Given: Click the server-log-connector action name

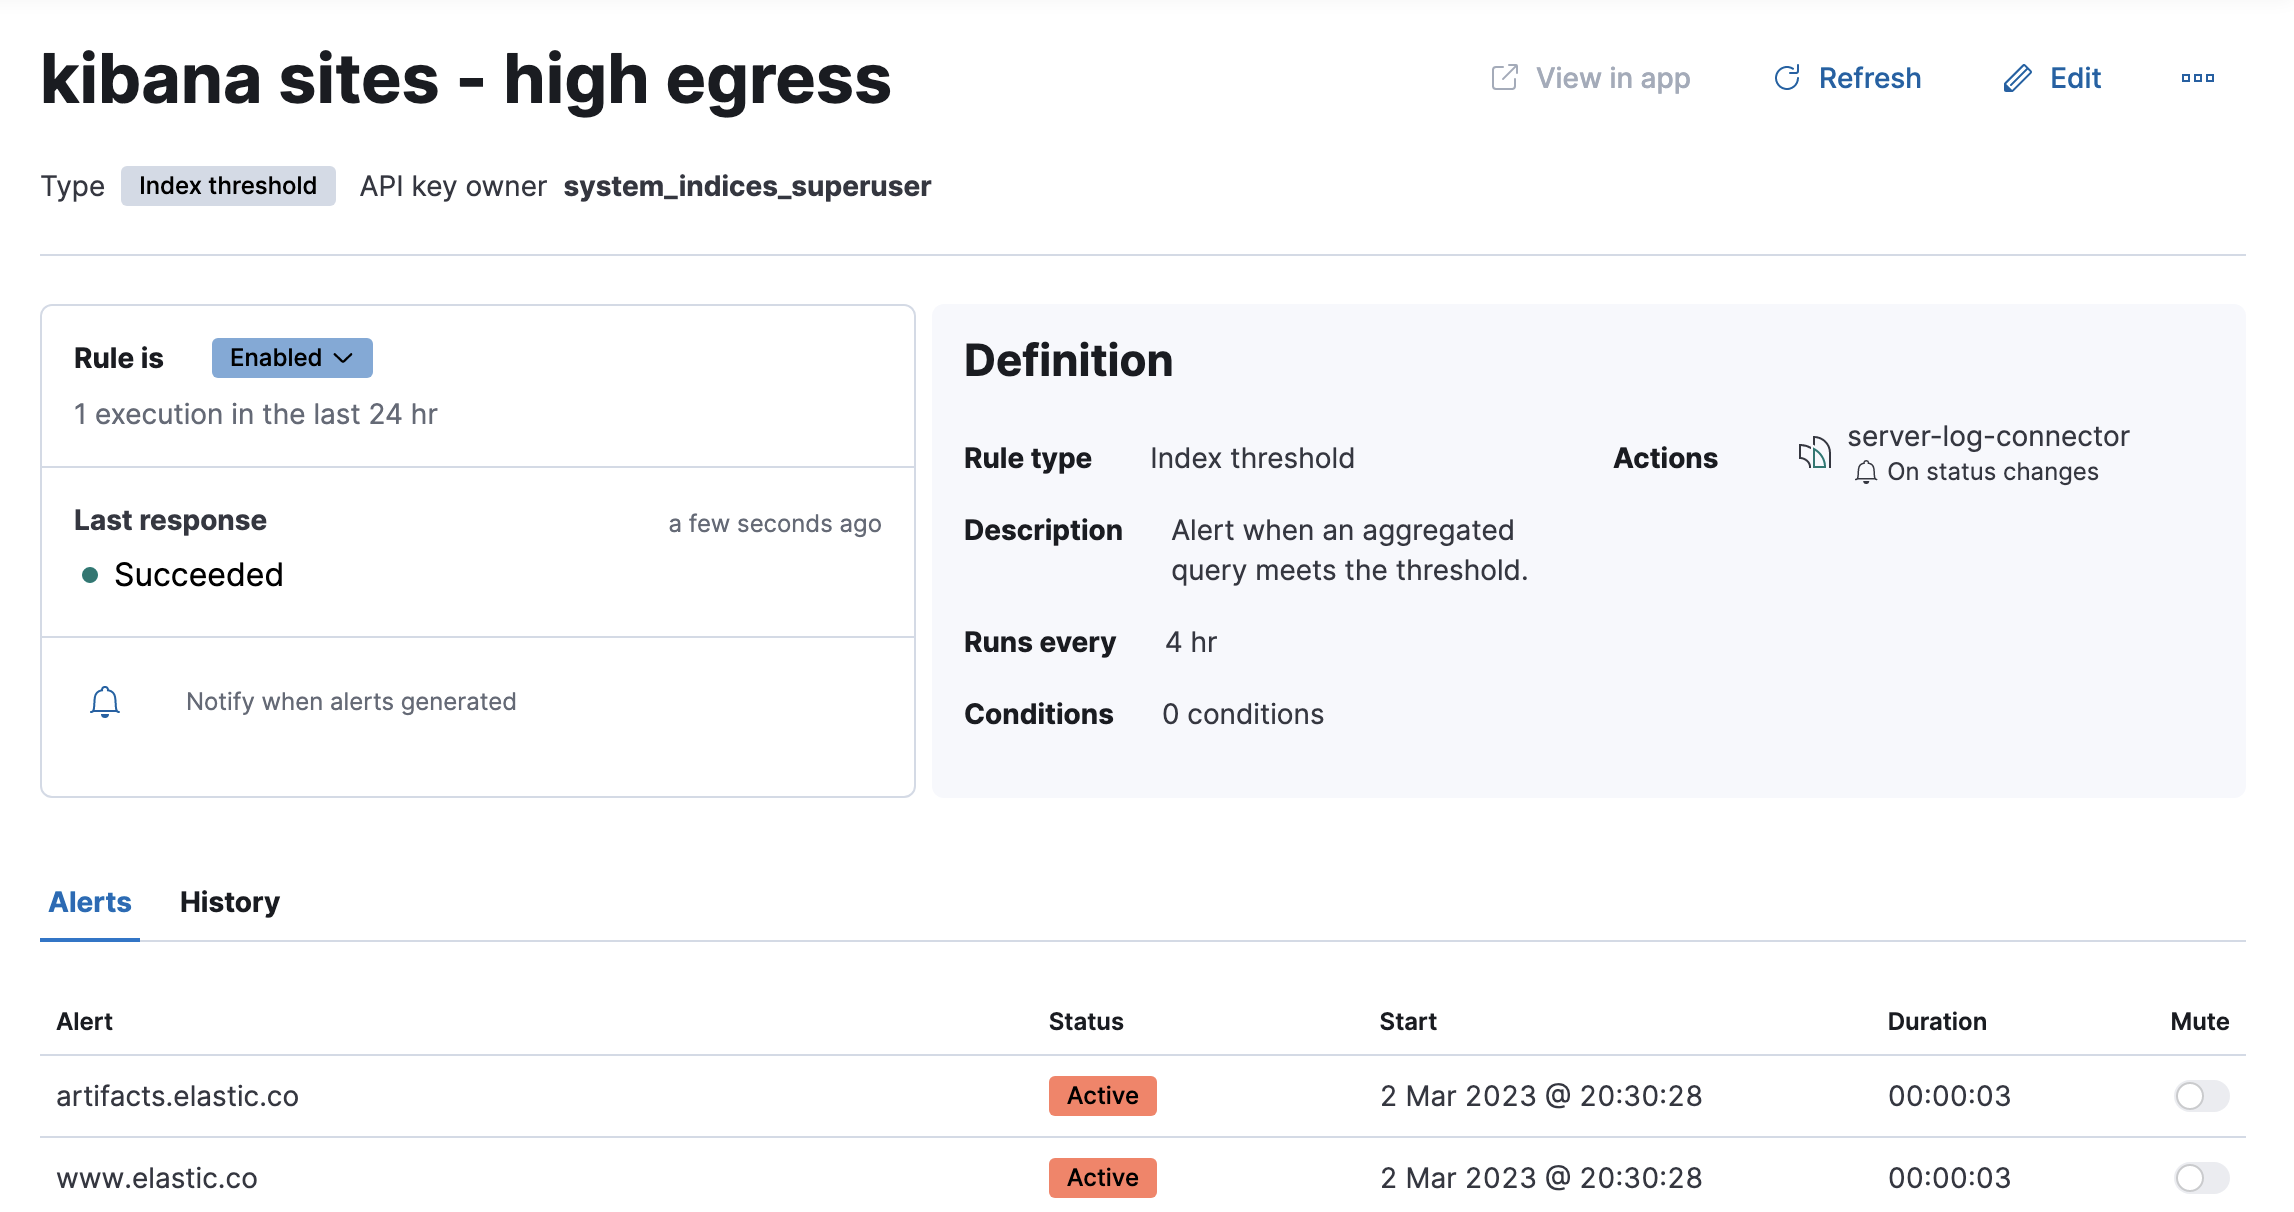Looking at the screenshot, I should 1987,436.
